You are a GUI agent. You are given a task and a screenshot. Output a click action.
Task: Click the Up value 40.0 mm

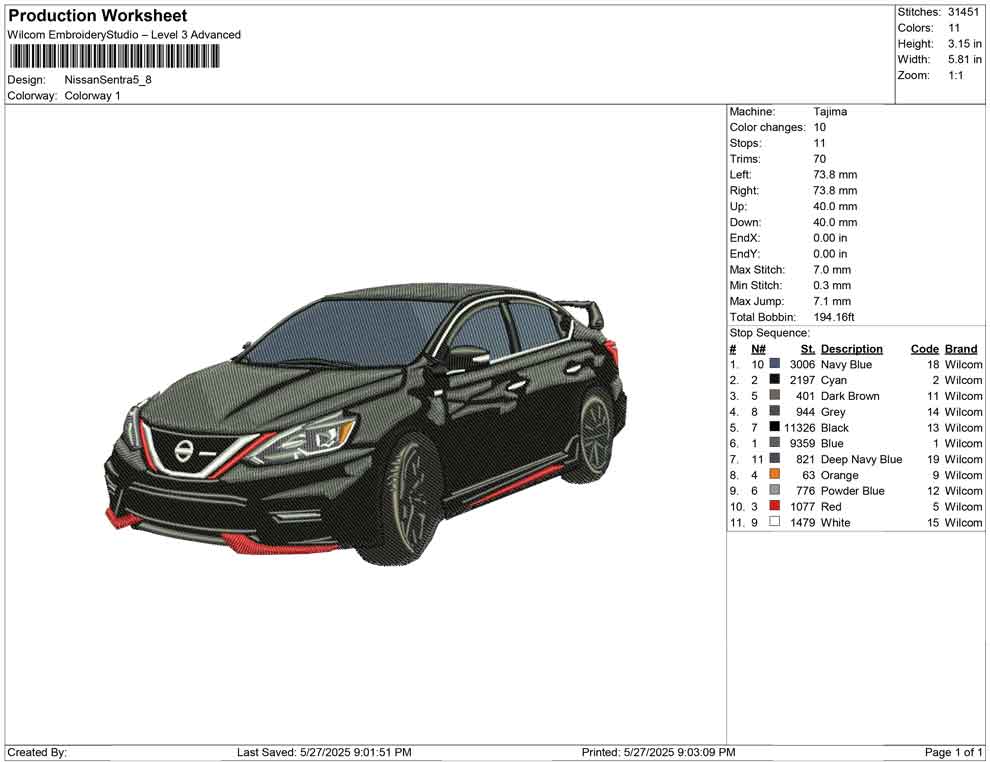tap(835, 206)
